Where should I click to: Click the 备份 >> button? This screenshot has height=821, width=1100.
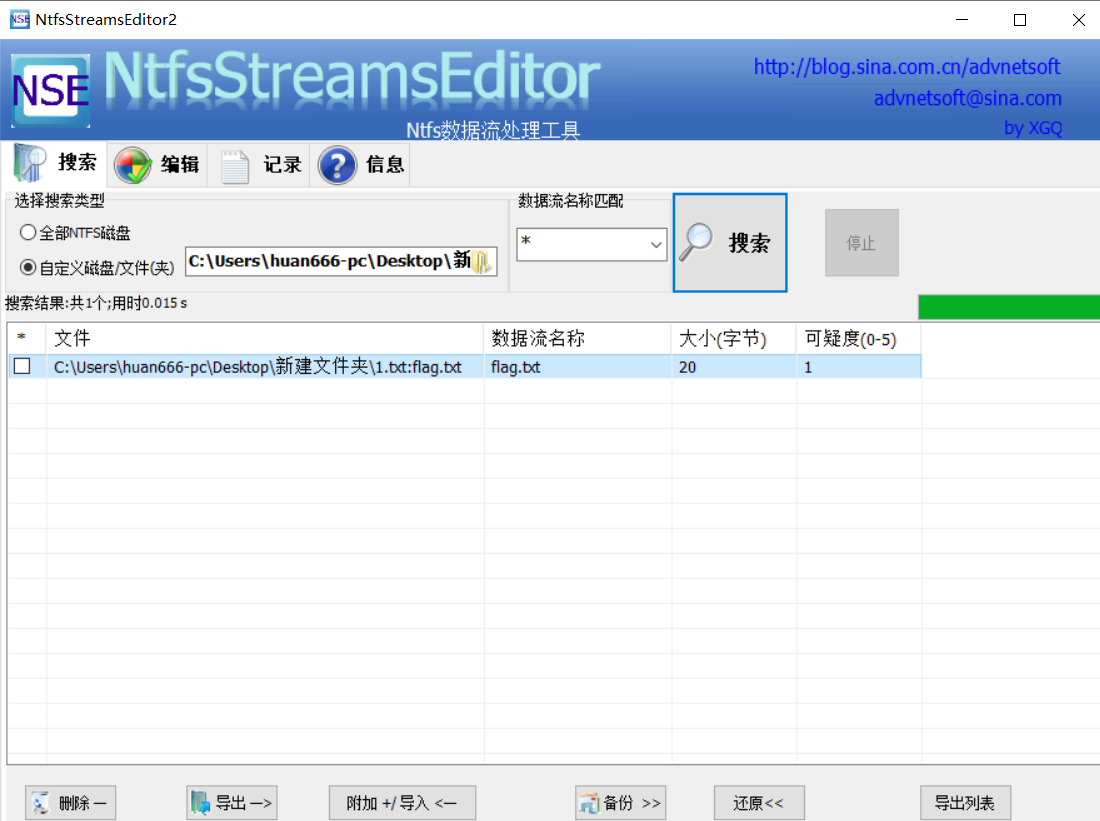(x=620, y=803)
